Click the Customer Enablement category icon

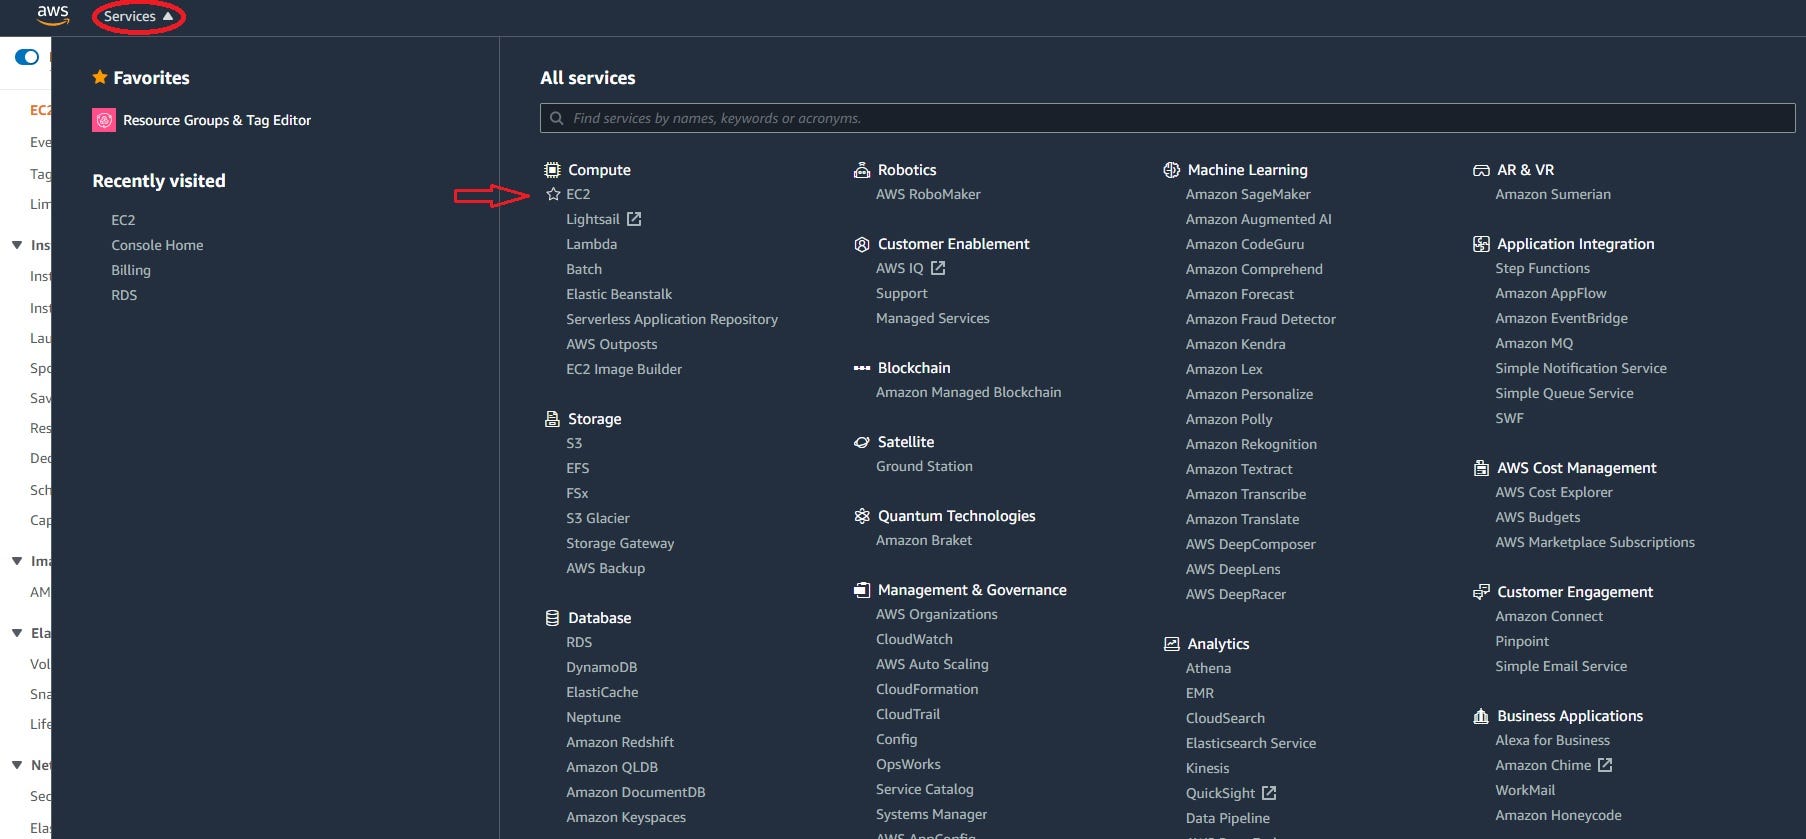click(x=862, y=244)
